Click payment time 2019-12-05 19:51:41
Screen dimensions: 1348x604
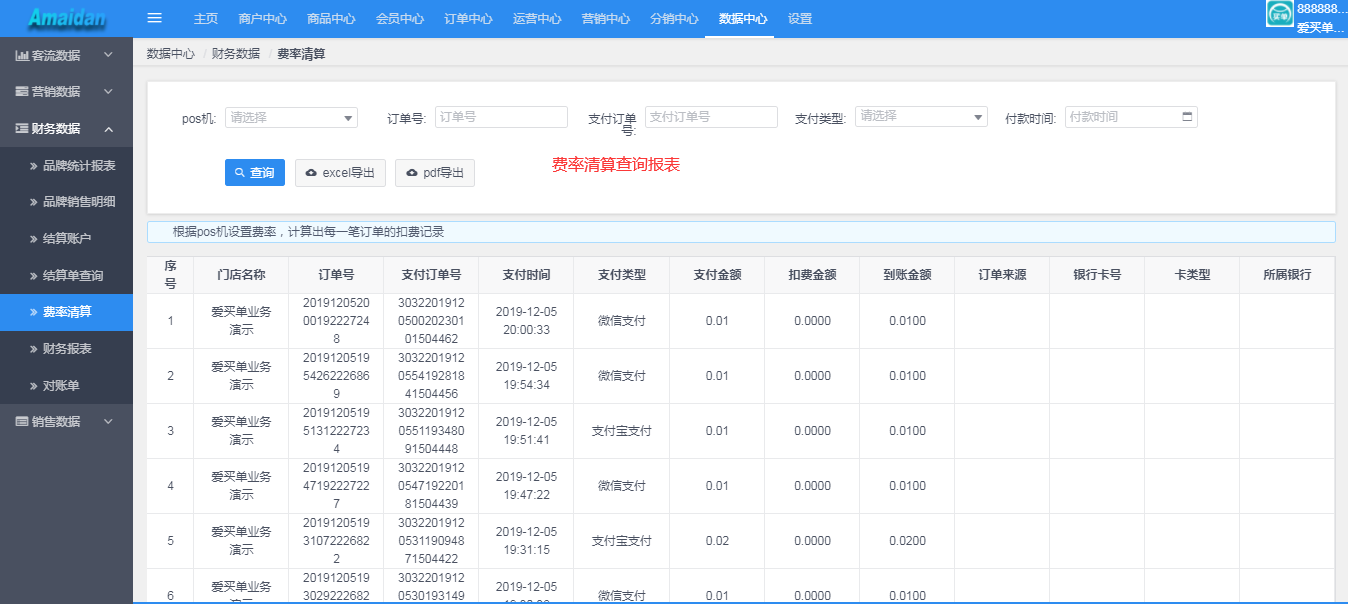526,431
